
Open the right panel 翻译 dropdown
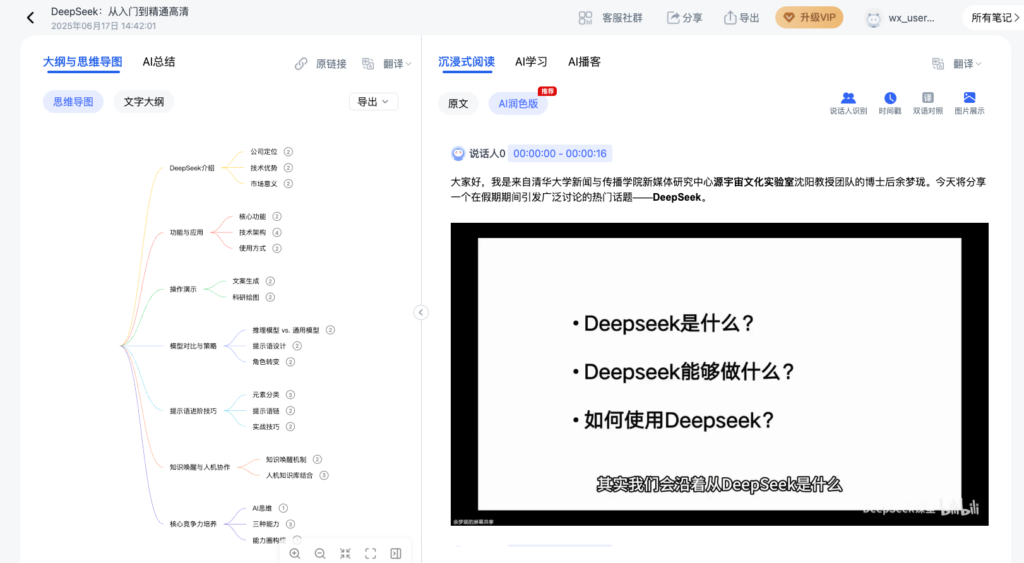pos(967,63)
